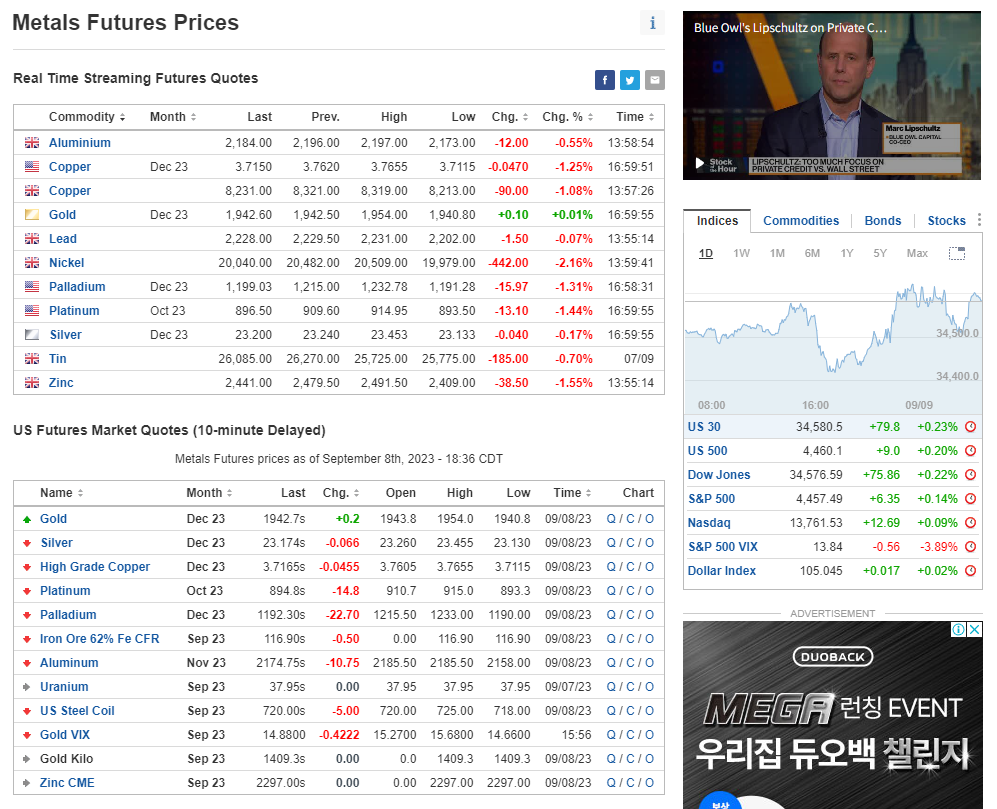Open O chart link in Aluminum delayed row
997x809 pixels.
pyautogui.click(x=649, y=663)
